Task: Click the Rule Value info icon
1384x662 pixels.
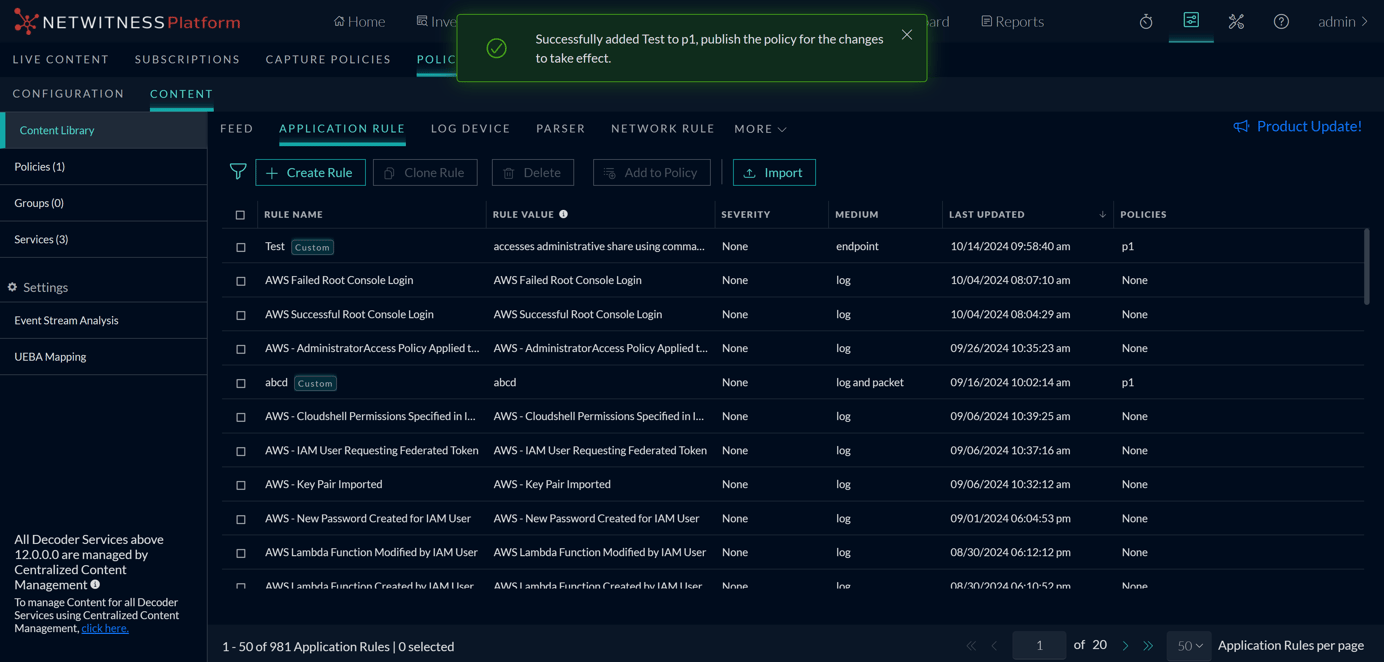Action: point(564,214)
